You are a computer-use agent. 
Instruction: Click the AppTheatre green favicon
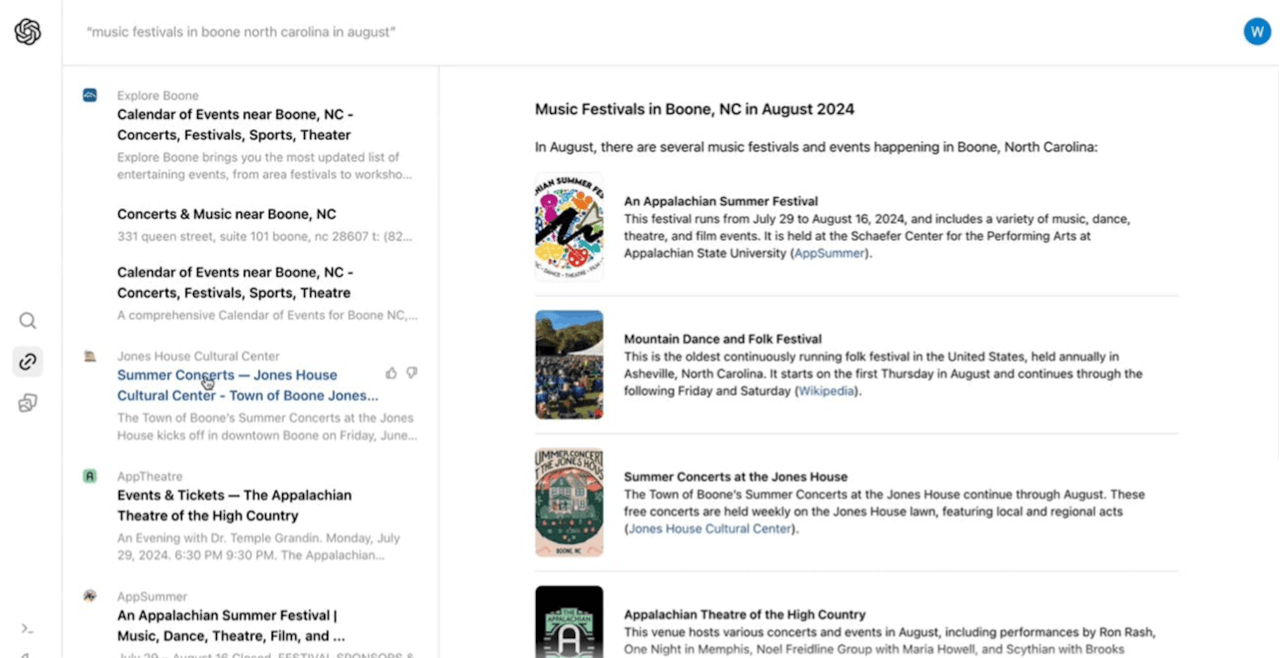[90, 476]
